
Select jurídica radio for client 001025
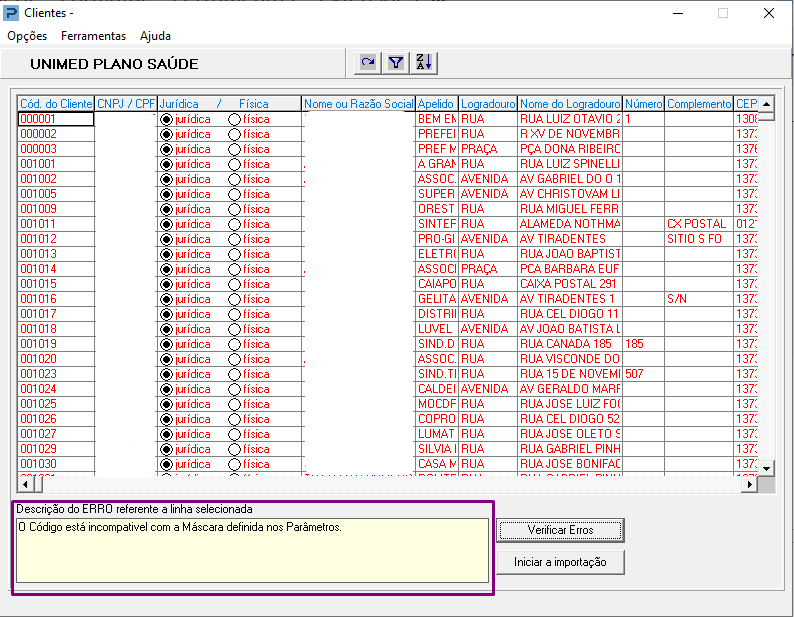coord(166,404)
